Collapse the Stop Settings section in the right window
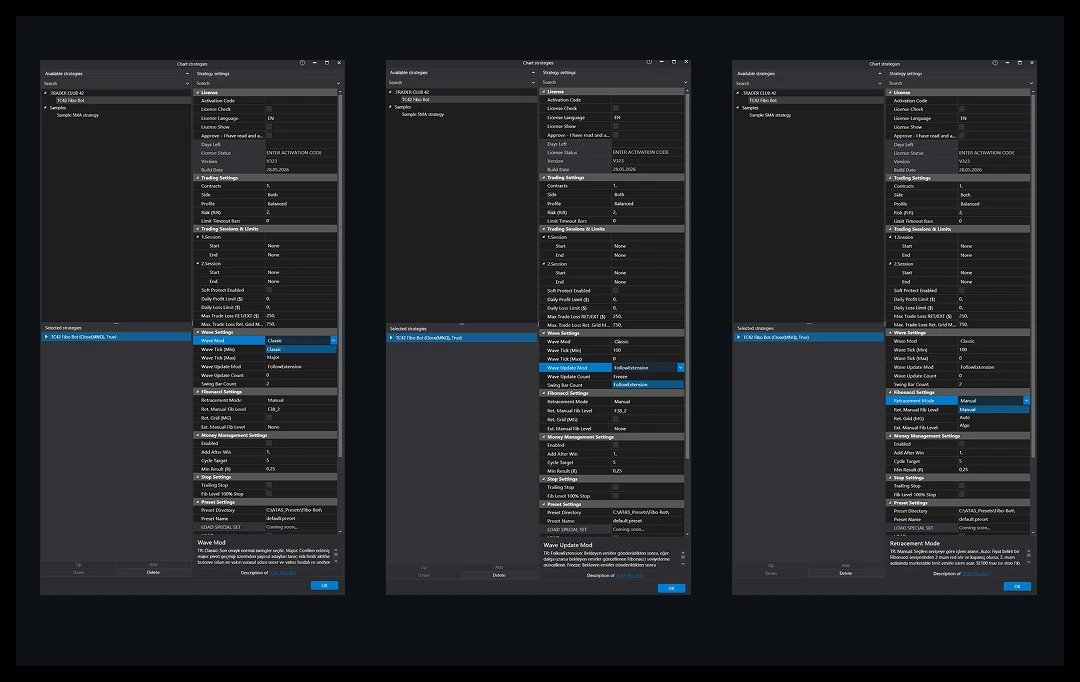This screenshot has height=682, width=1080. tap(891, 477)
